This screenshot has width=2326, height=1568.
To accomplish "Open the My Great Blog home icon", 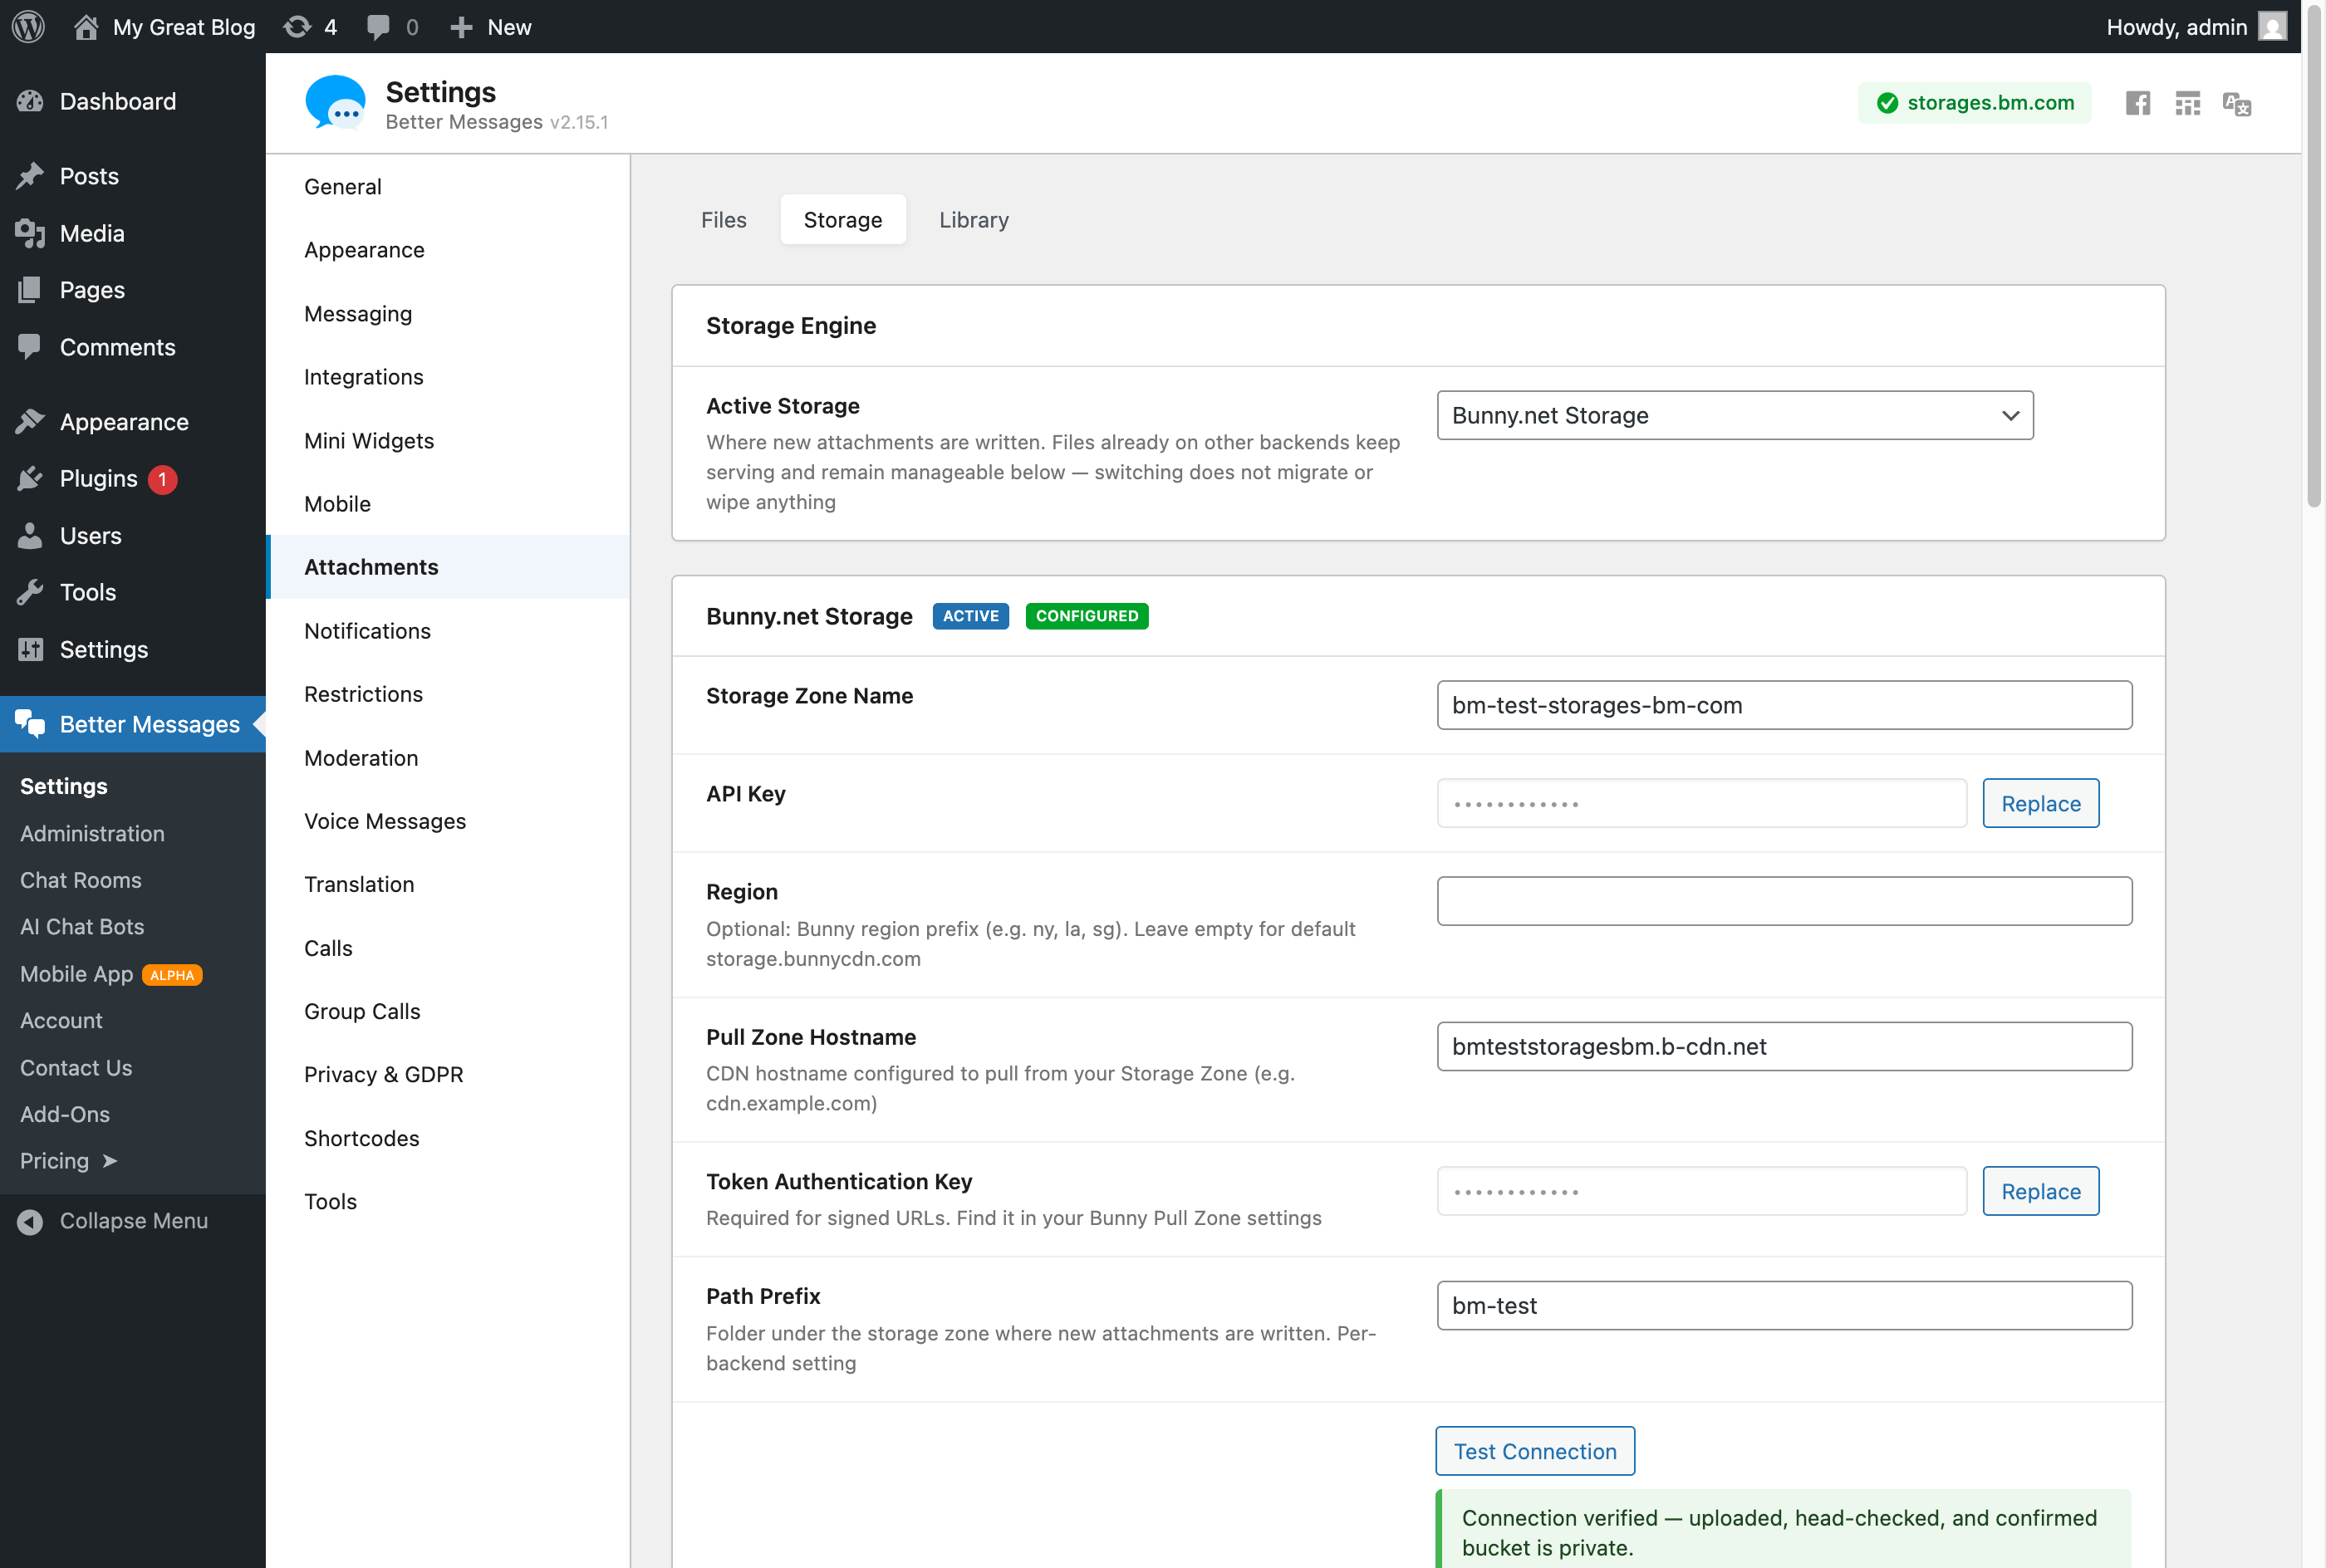I will click(x=86, y=27).
